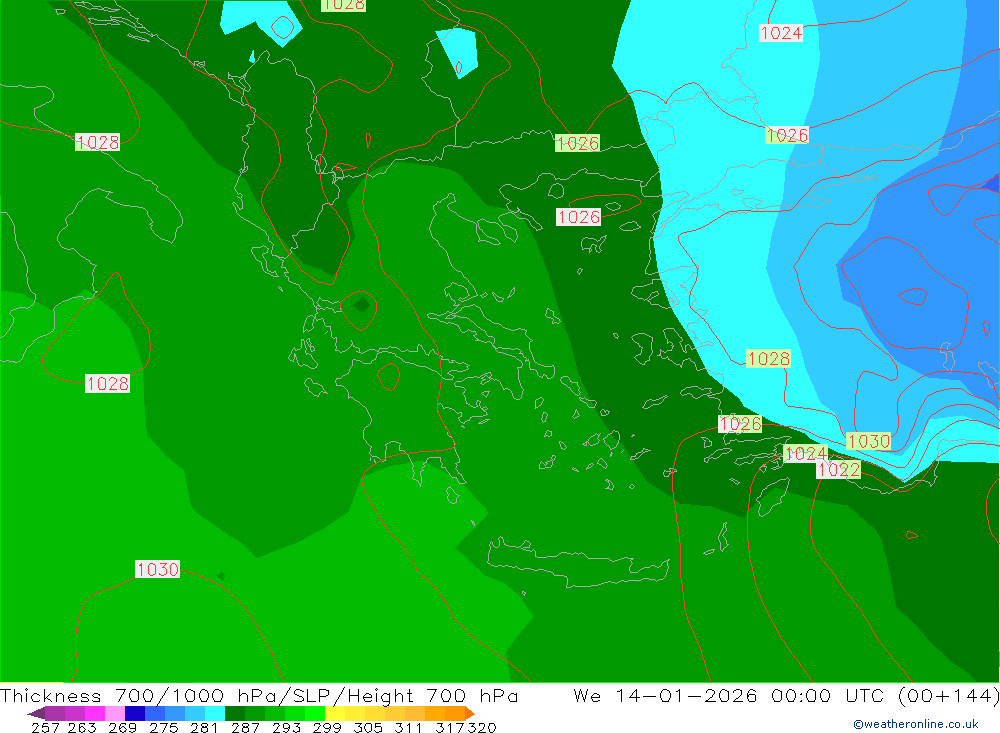
Task: Click legend value 293
Action: [x=286, y=727]
